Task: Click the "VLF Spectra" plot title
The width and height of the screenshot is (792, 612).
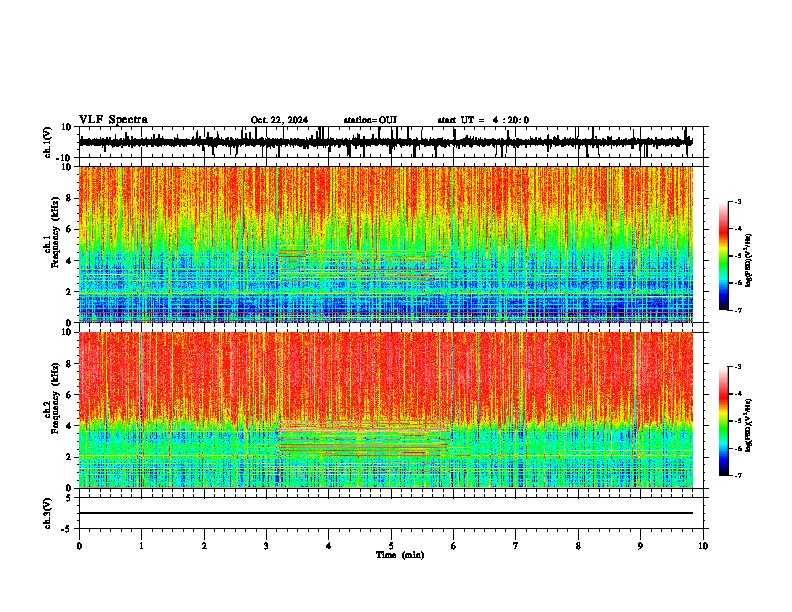Action: tap(113, 120)
